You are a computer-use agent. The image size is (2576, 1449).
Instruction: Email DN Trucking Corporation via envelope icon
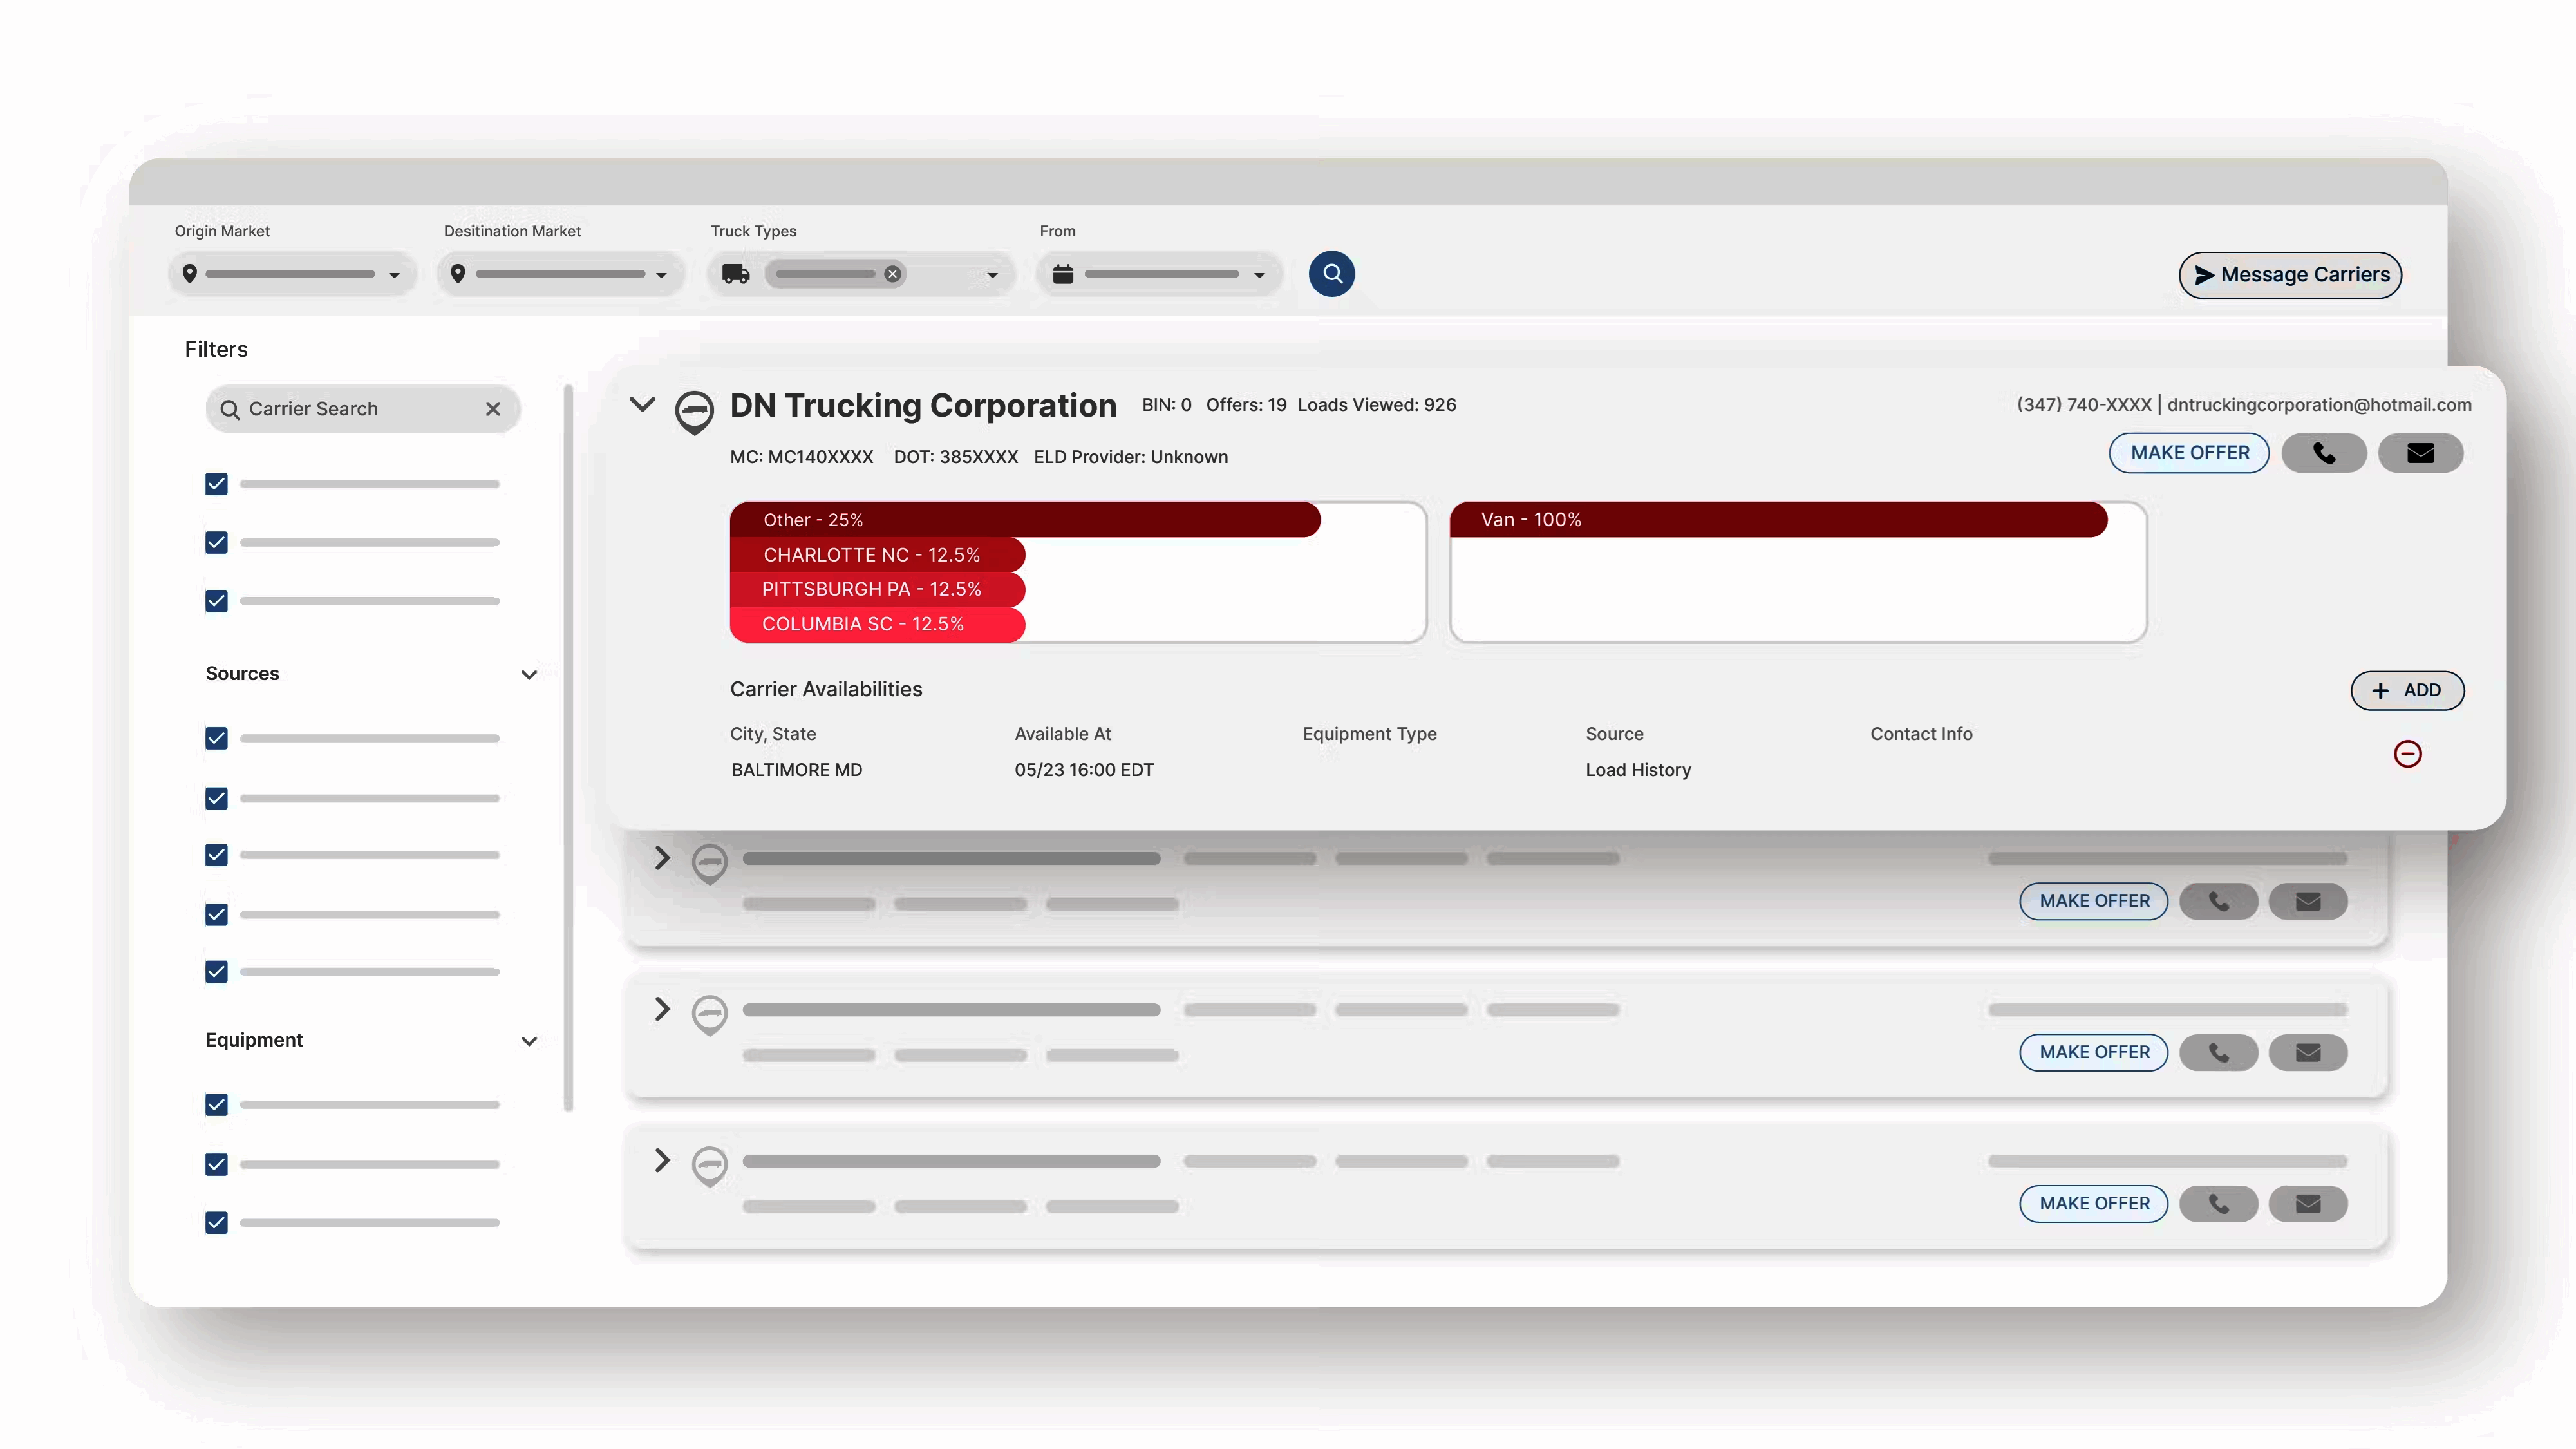(x=2419, y=453)
